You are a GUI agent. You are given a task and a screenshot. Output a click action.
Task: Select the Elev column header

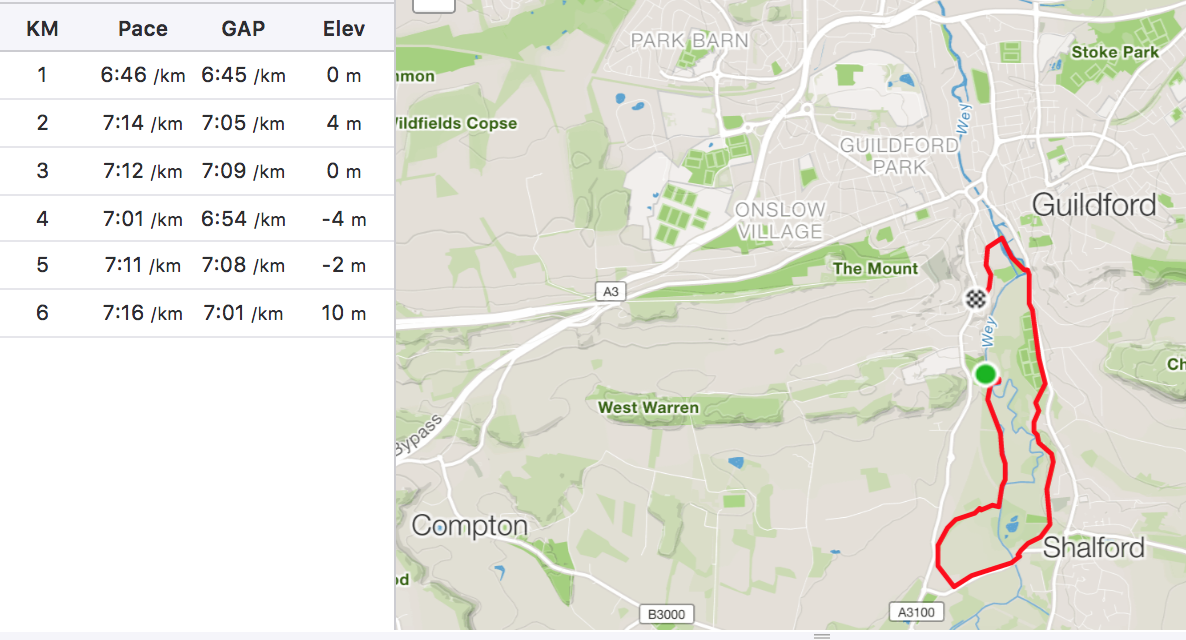(x=343, y=29)
